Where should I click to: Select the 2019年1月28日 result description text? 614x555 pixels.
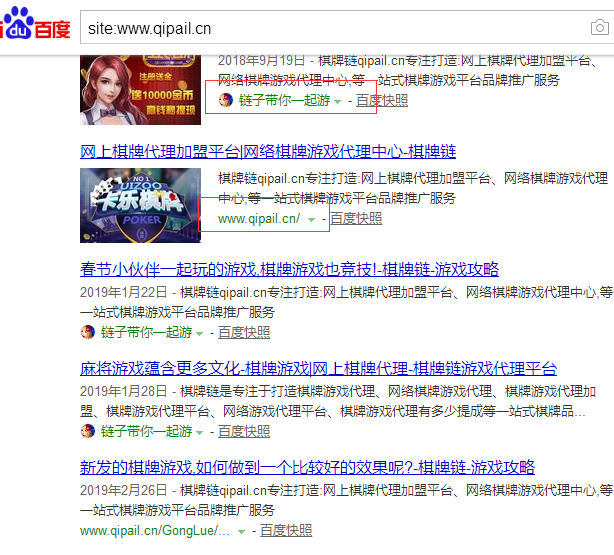[x=338, y=401]
